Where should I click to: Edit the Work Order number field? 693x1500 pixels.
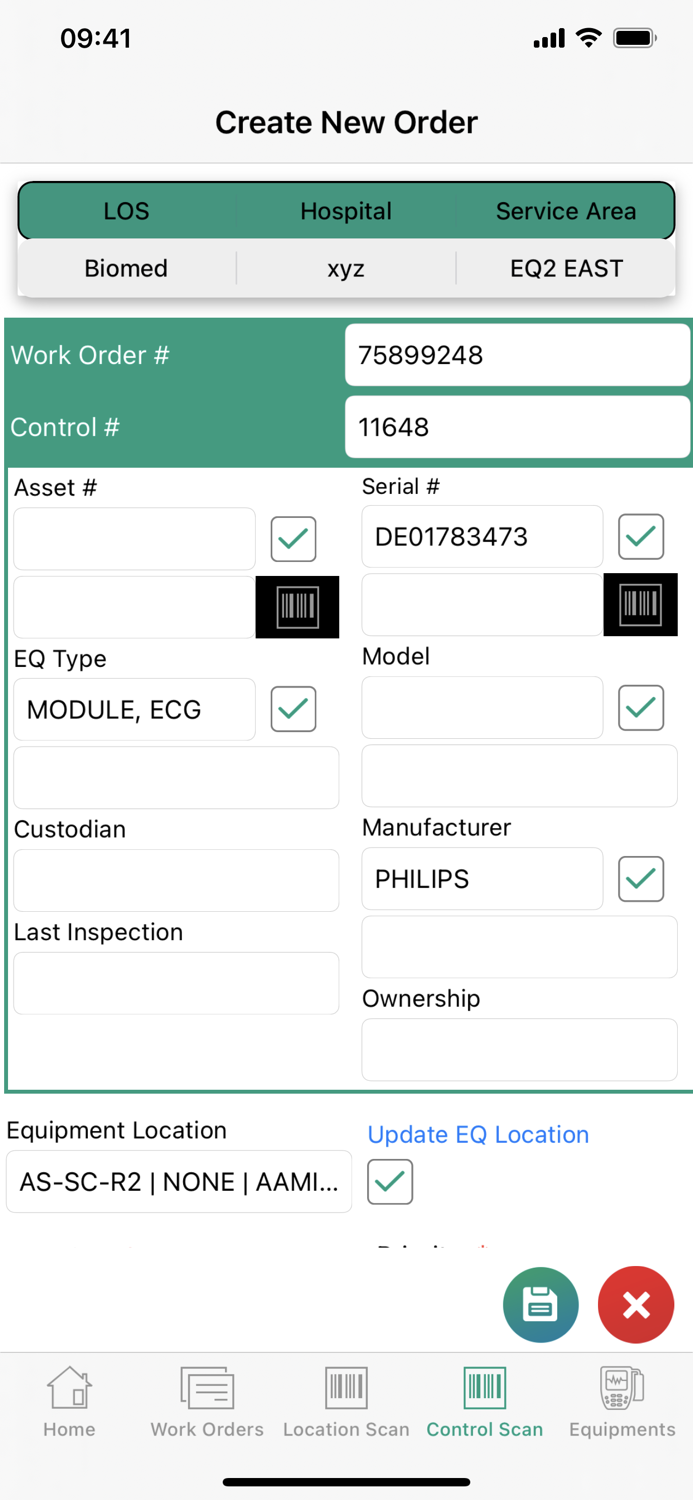coord(517,355)
